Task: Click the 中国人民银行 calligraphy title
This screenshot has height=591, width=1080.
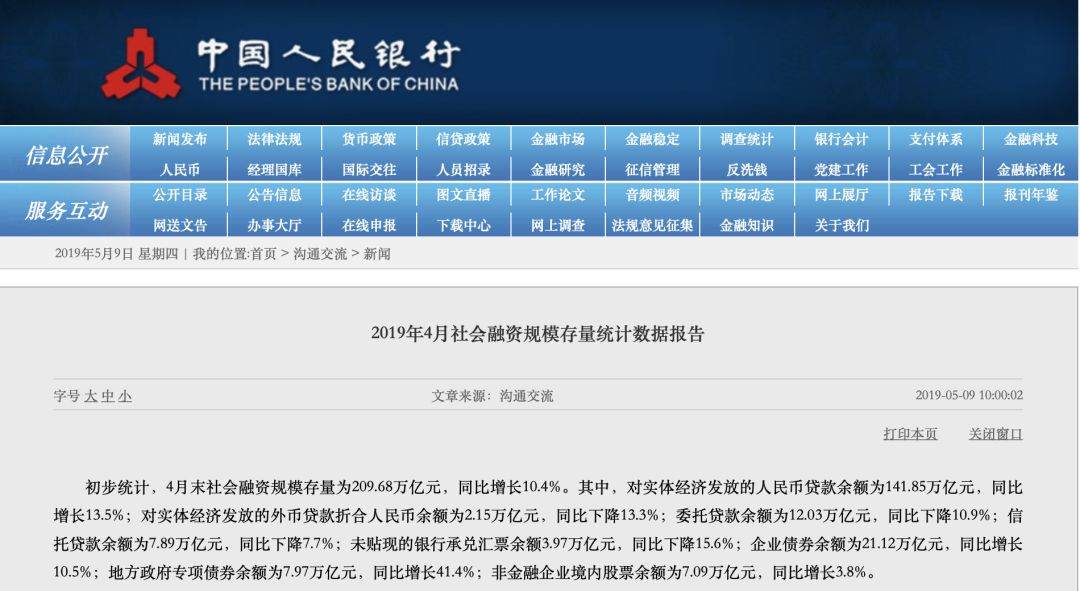Action: [329, 54]
